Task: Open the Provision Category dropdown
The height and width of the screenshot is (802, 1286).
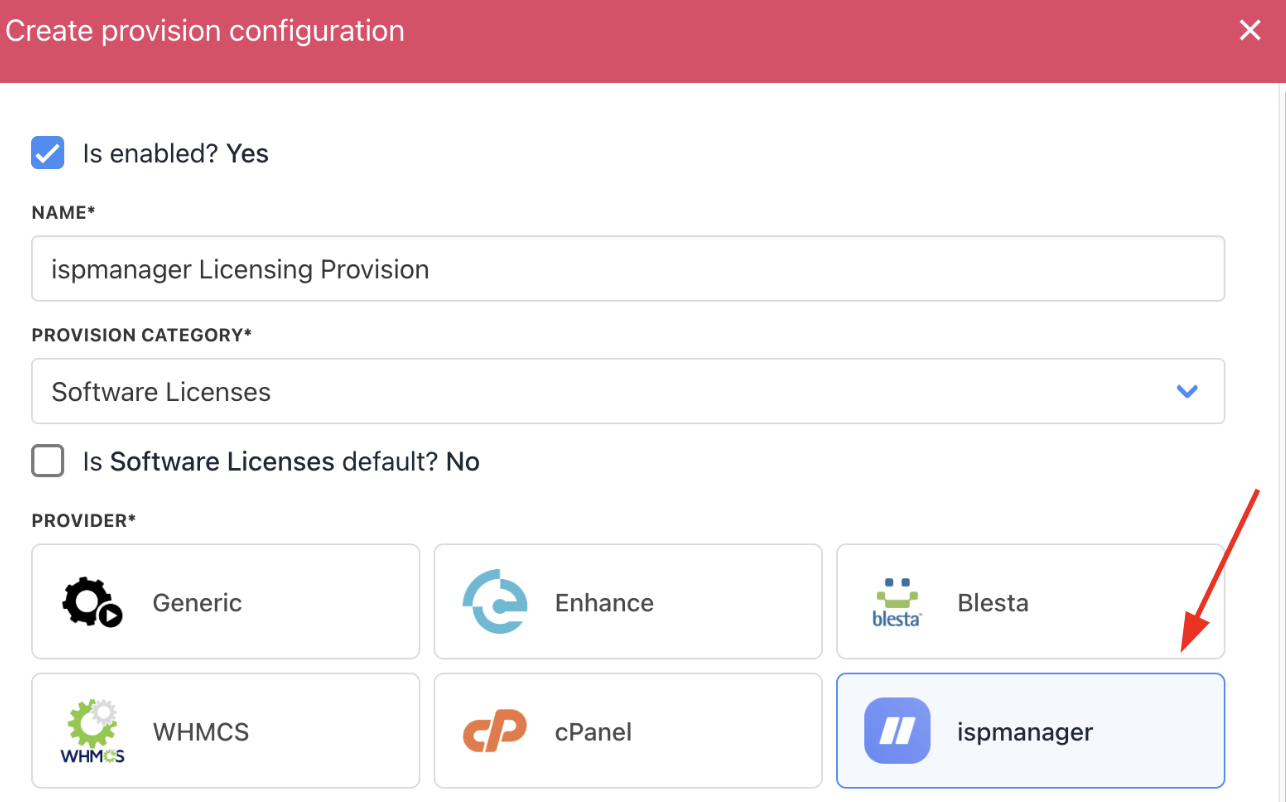Action: (x=627, y=391)
